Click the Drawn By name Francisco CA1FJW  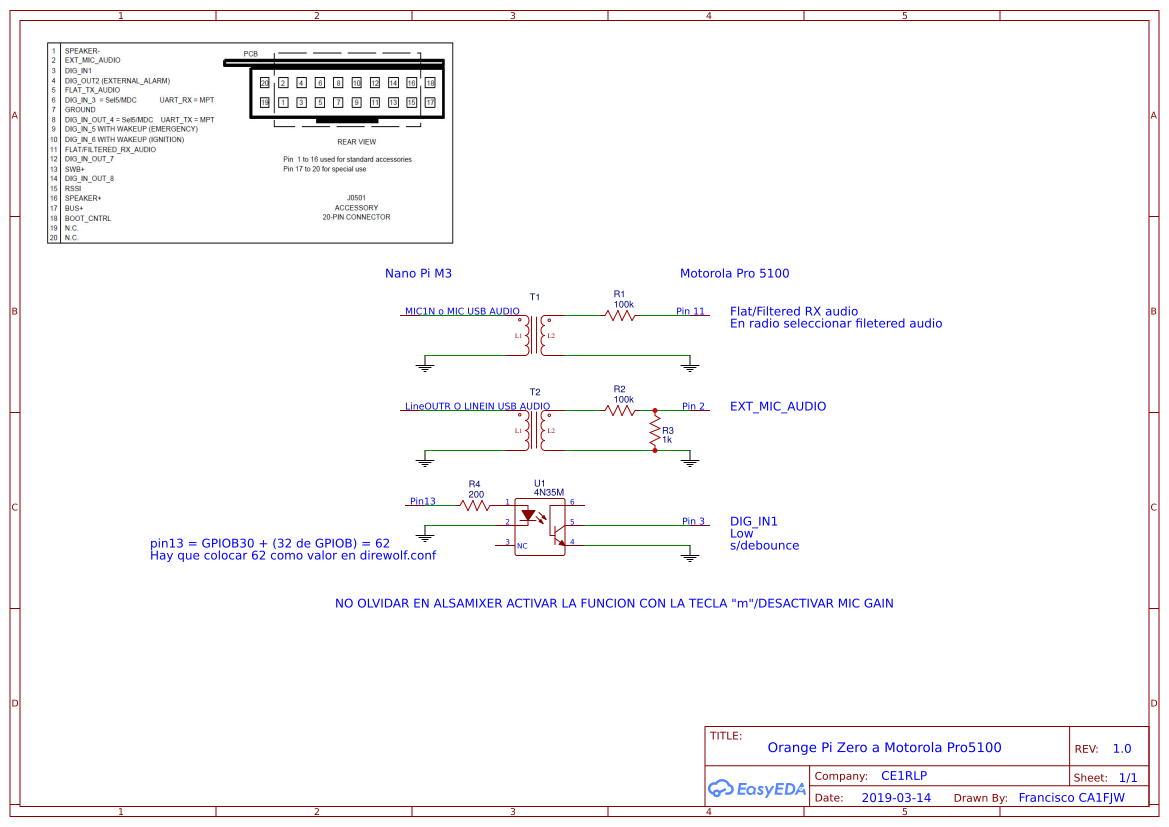pos(1070,797)
